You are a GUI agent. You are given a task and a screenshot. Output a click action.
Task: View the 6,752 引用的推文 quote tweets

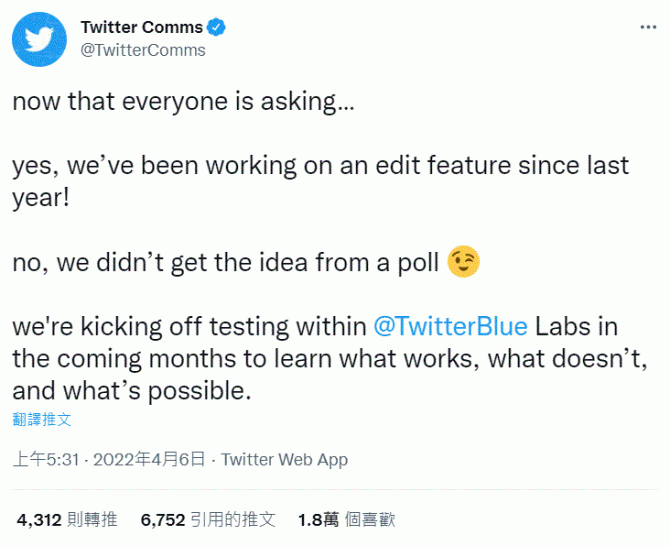[x=208, y=520]
